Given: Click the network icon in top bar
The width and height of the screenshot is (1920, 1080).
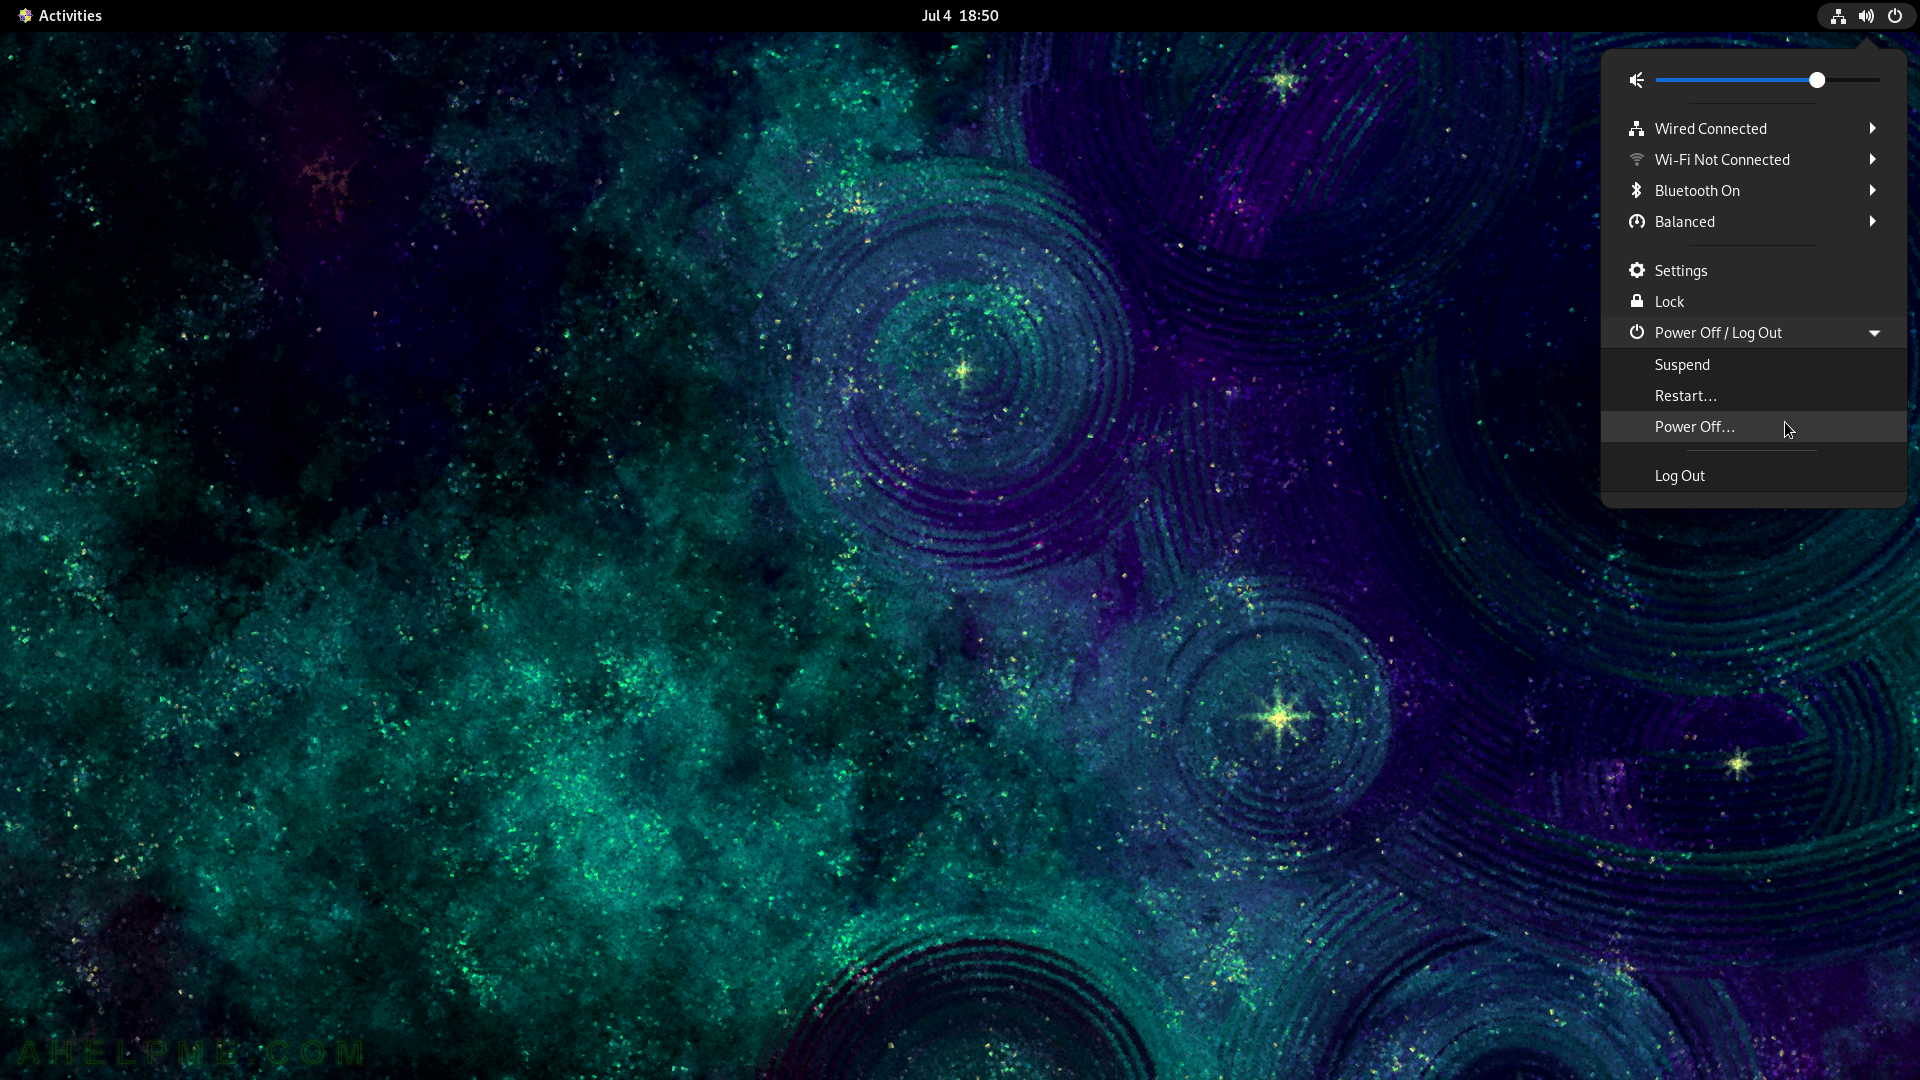Looking at the screenshot, I should [x=1838, y=16].
